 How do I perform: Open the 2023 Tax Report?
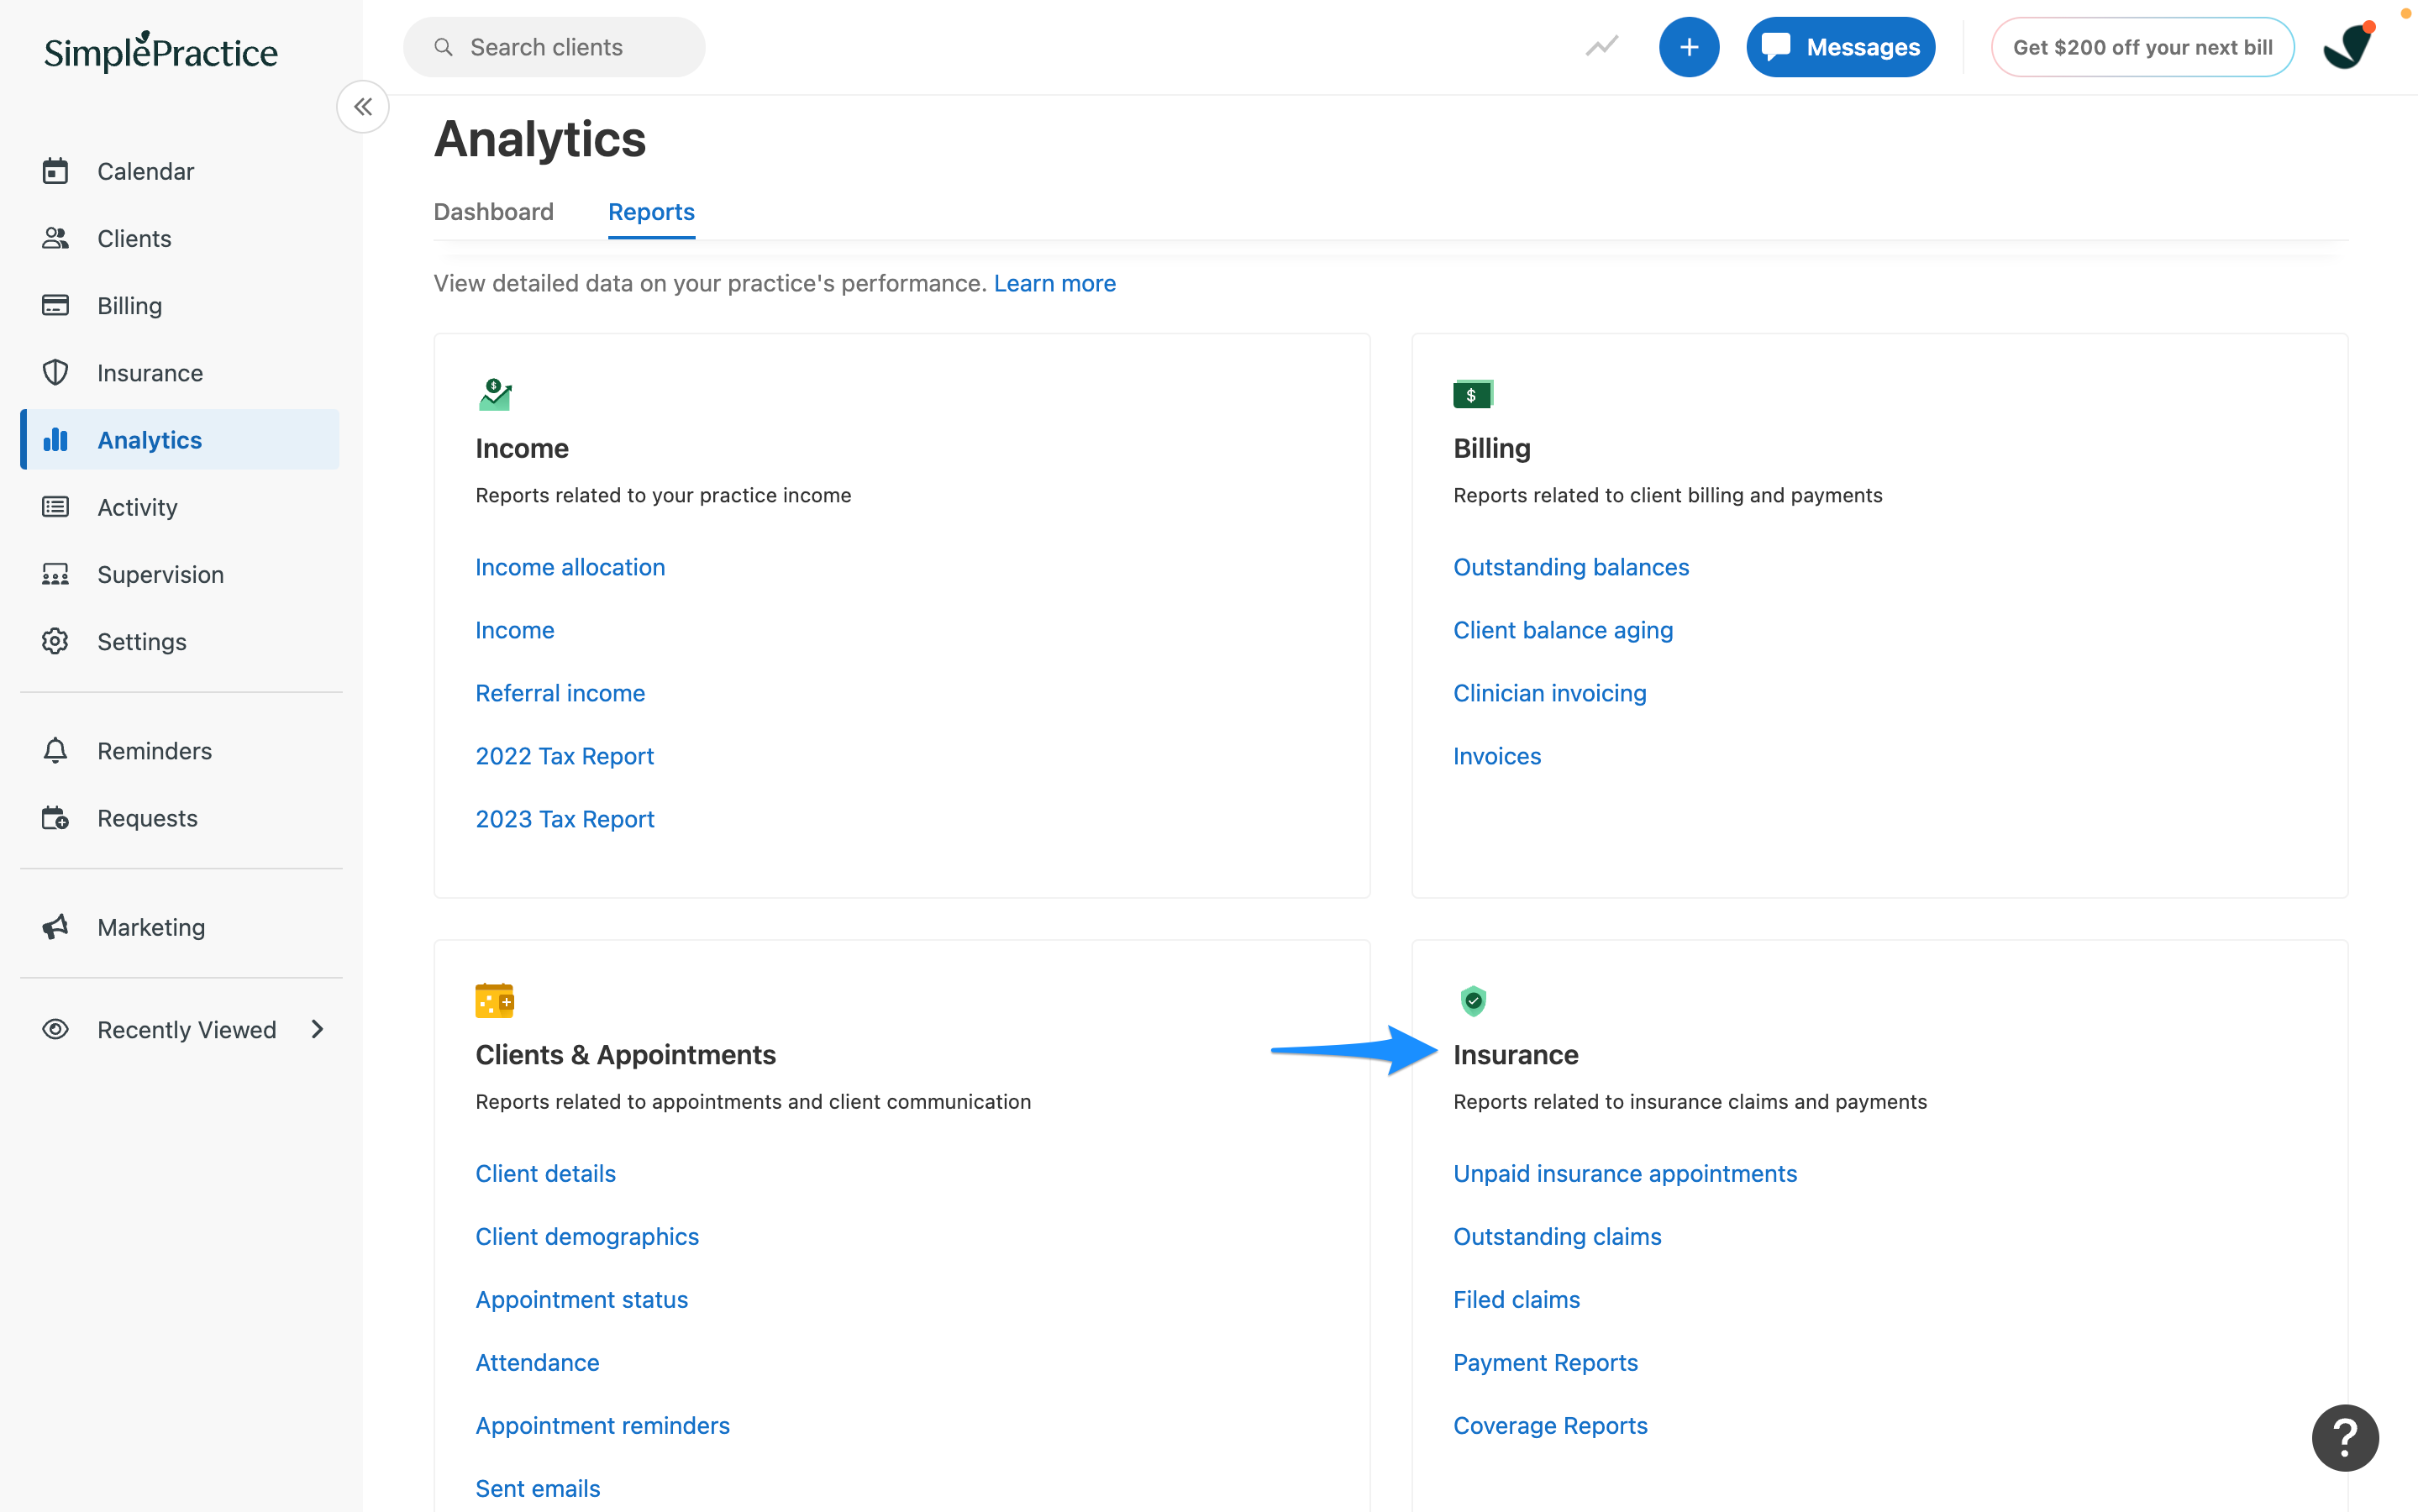565,819
